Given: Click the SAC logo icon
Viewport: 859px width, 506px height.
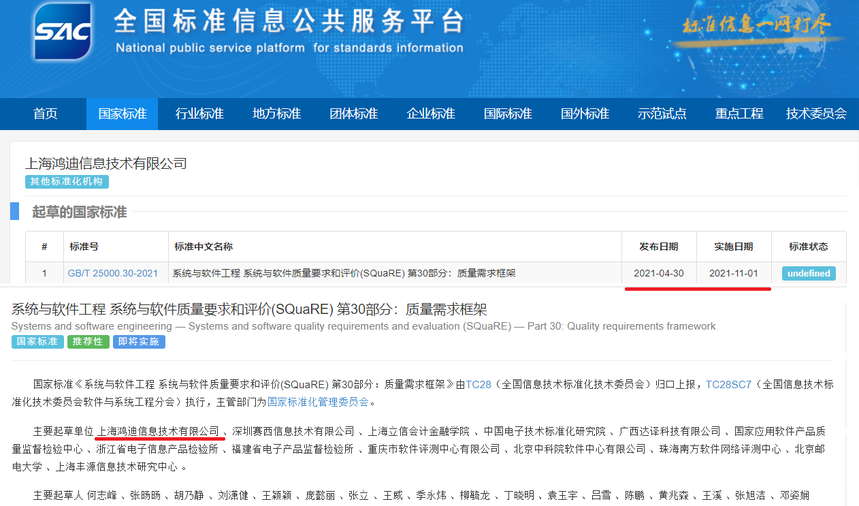Looking at the screenshot, I should (62, 31).
